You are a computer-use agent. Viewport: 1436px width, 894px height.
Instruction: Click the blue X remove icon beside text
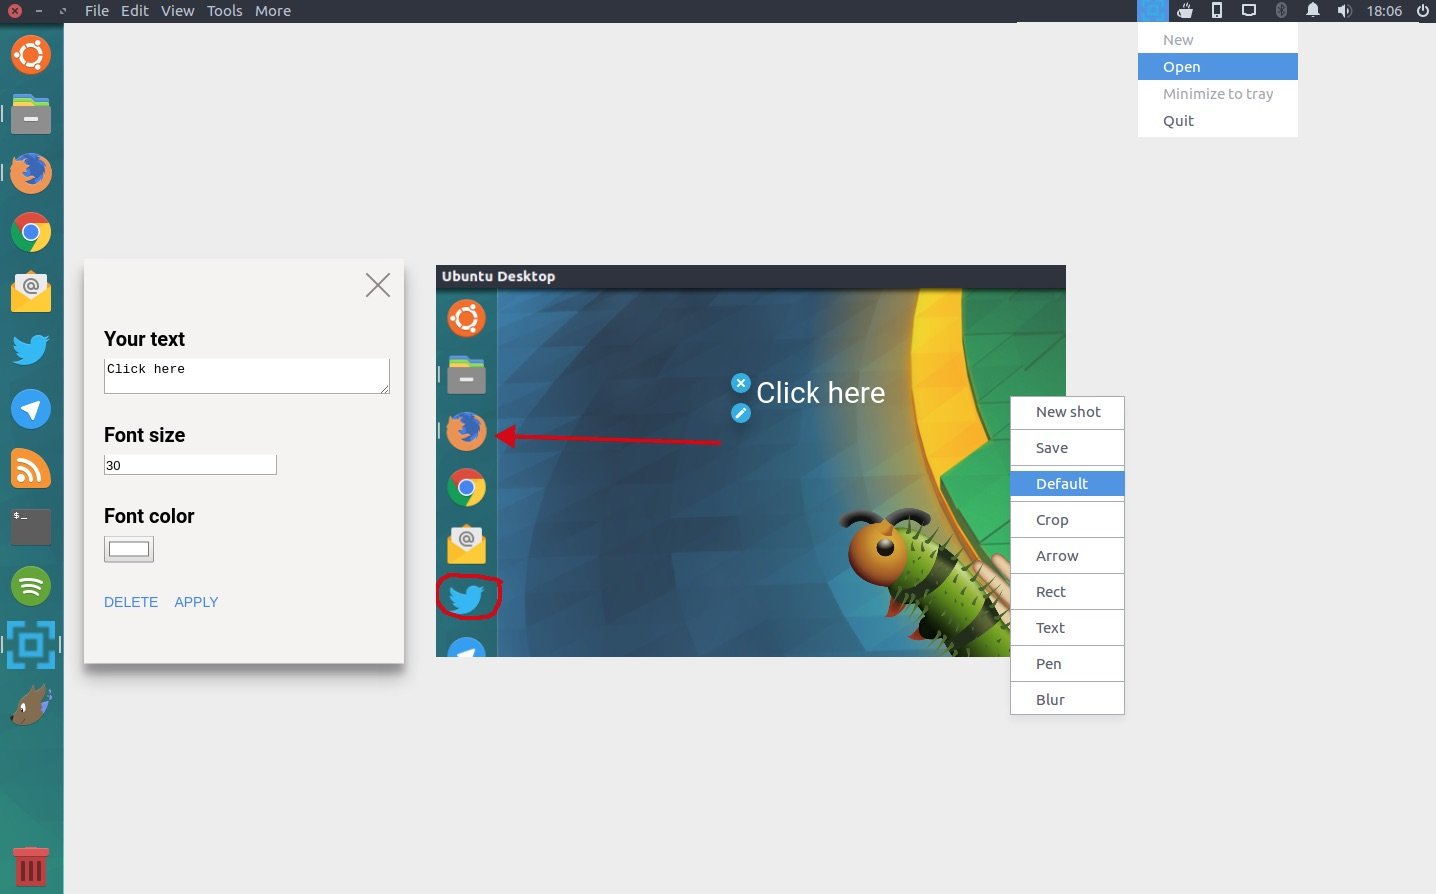click(740, 383)
